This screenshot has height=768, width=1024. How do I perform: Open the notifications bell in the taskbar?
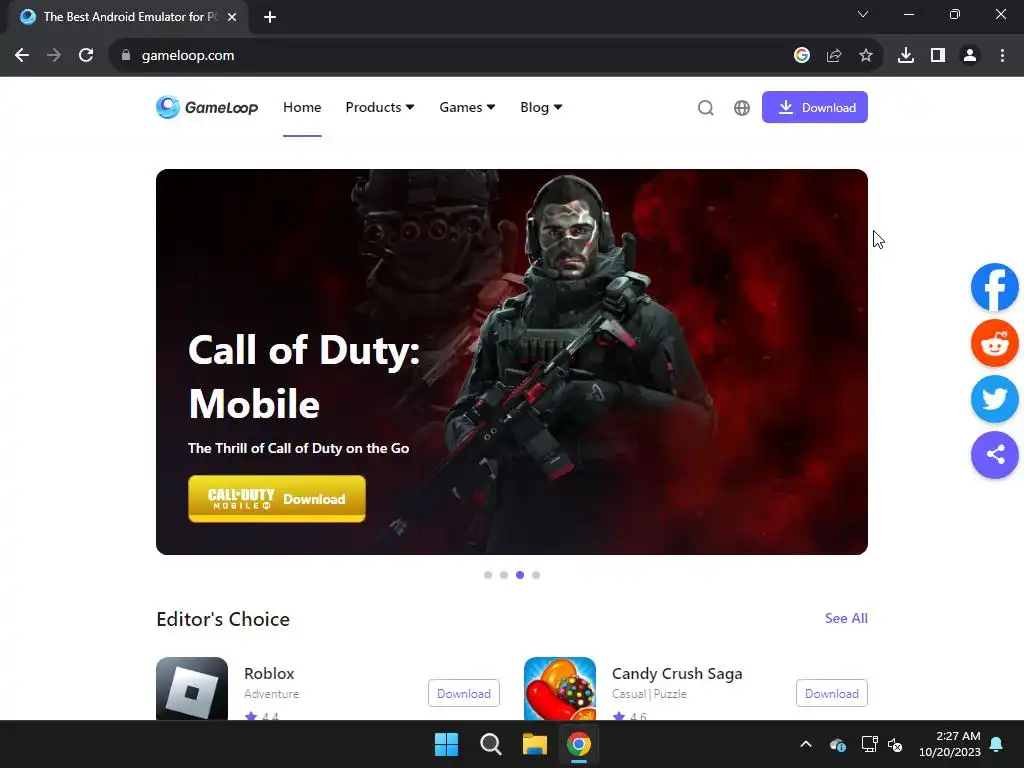(x=997, y=744)
